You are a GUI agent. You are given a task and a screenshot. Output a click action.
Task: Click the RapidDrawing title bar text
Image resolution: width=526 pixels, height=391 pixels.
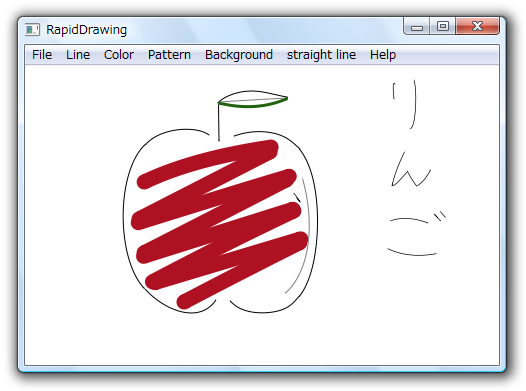pyautogui.click(x=87, y=30)
